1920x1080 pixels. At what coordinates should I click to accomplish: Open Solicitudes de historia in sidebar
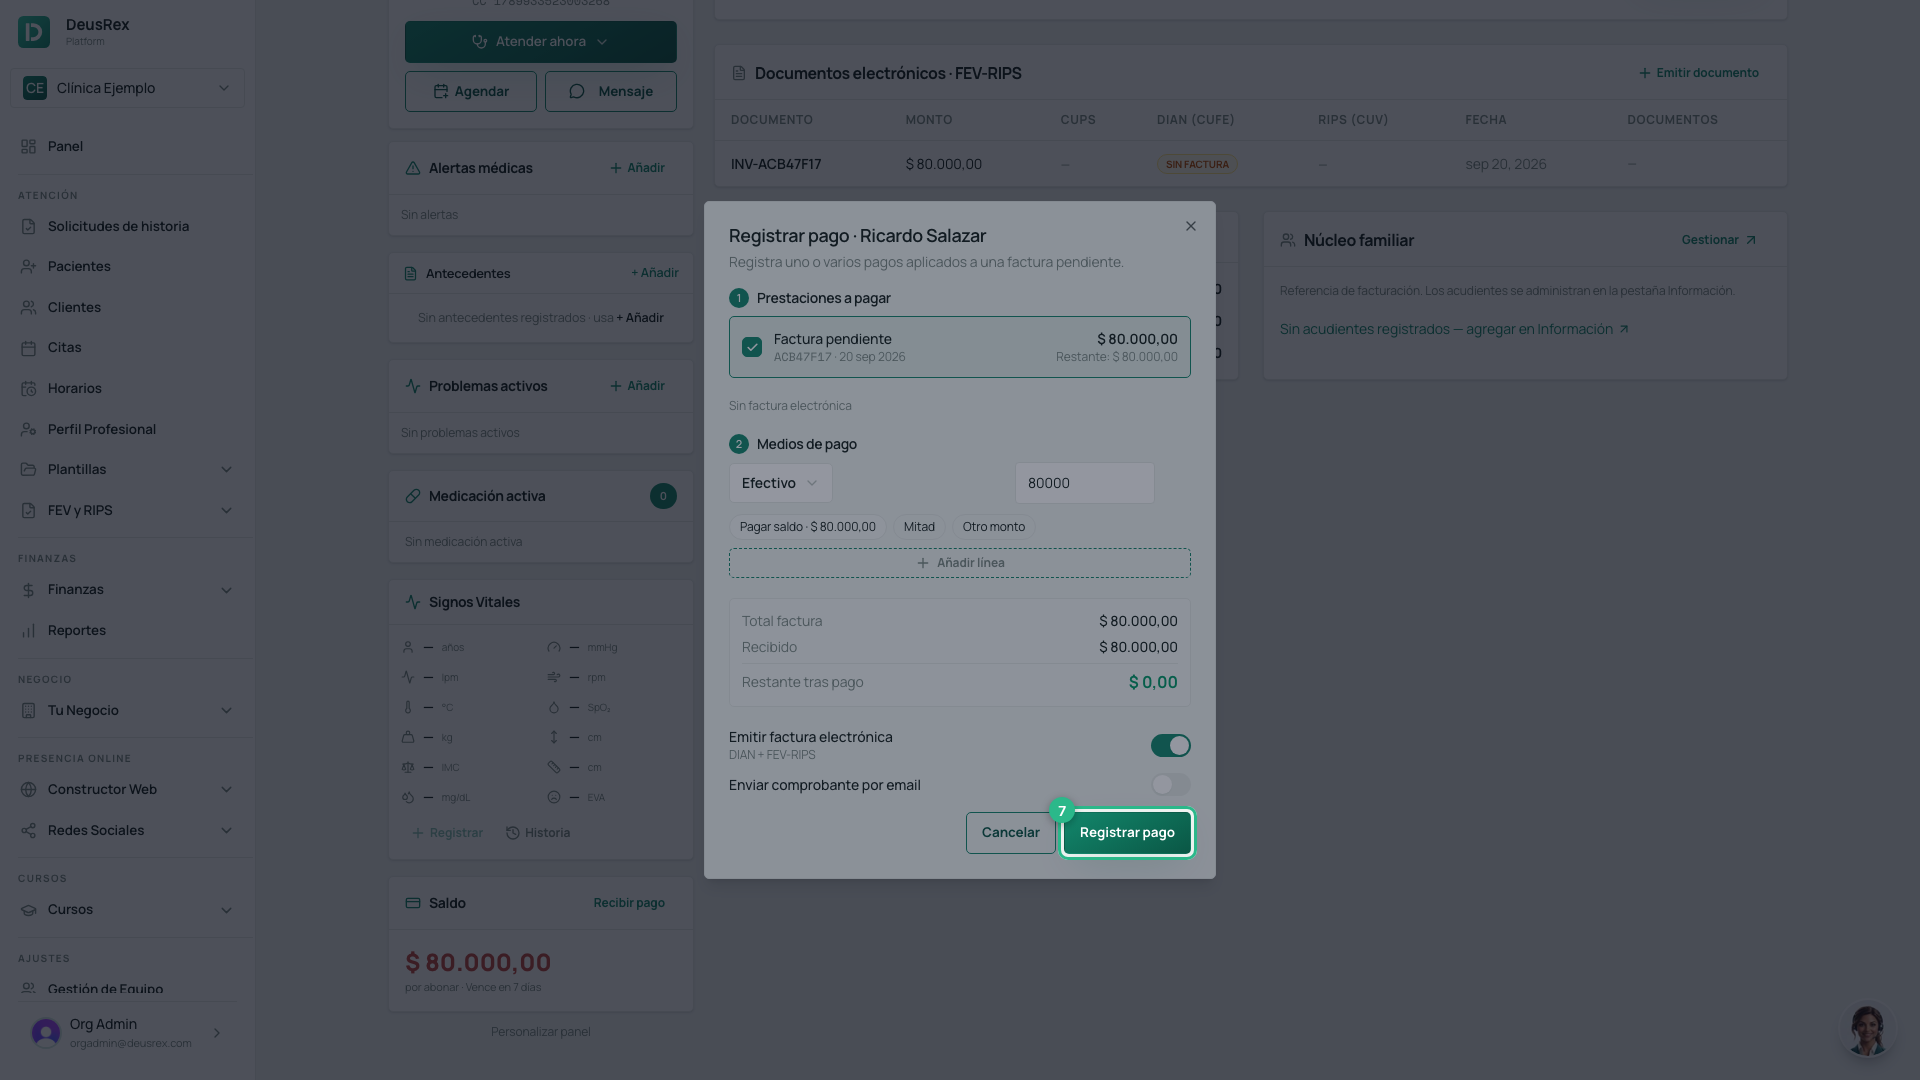pyautogui.click(x=127, y=226)
